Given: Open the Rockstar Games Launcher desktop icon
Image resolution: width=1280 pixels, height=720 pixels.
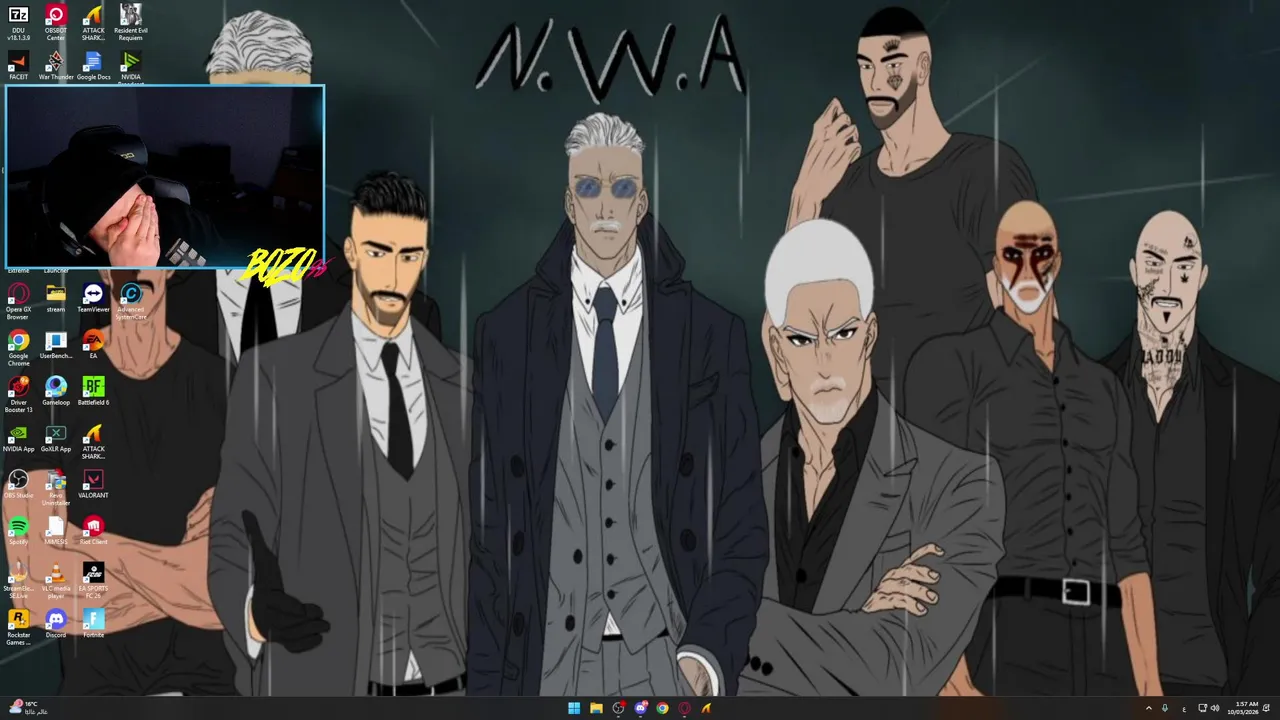Looking at the screenshot, I should tap(18, 627).
